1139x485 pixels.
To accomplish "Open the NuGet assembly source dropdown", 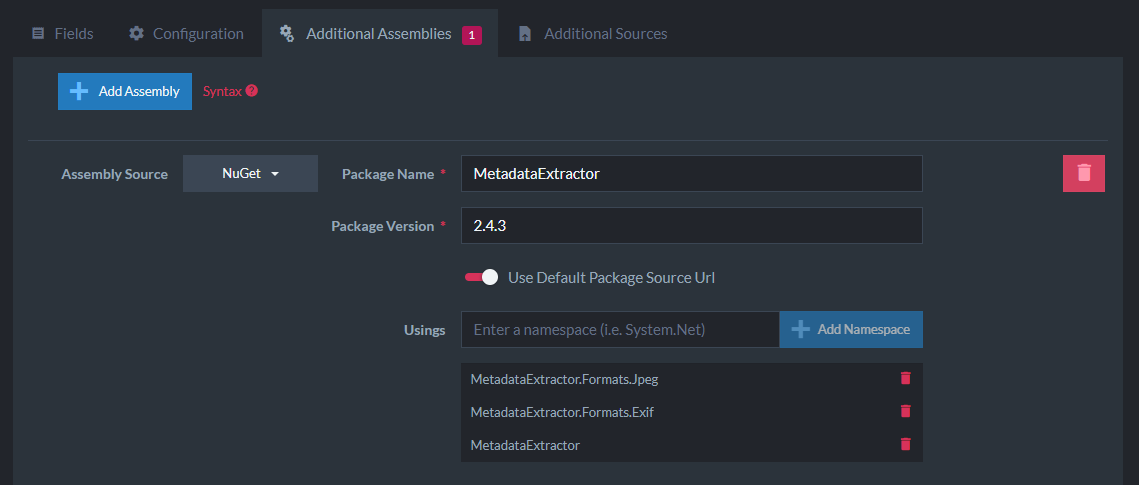I will click(250, 173).
